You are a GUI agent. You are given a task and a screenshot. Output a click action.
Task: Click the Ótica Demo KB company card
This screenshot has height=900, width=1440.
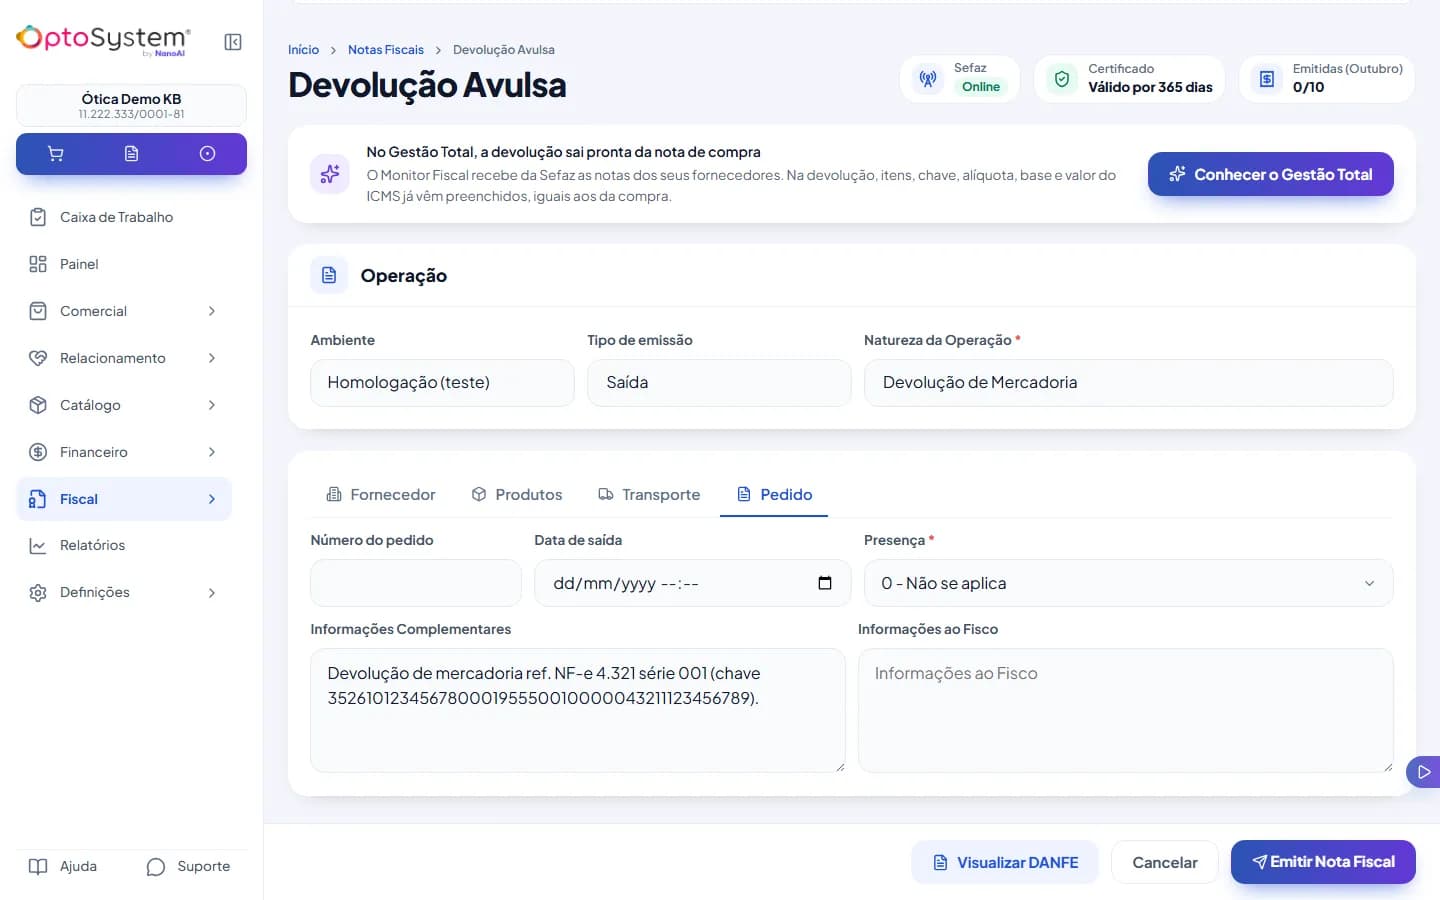click(x=131, y=105)
